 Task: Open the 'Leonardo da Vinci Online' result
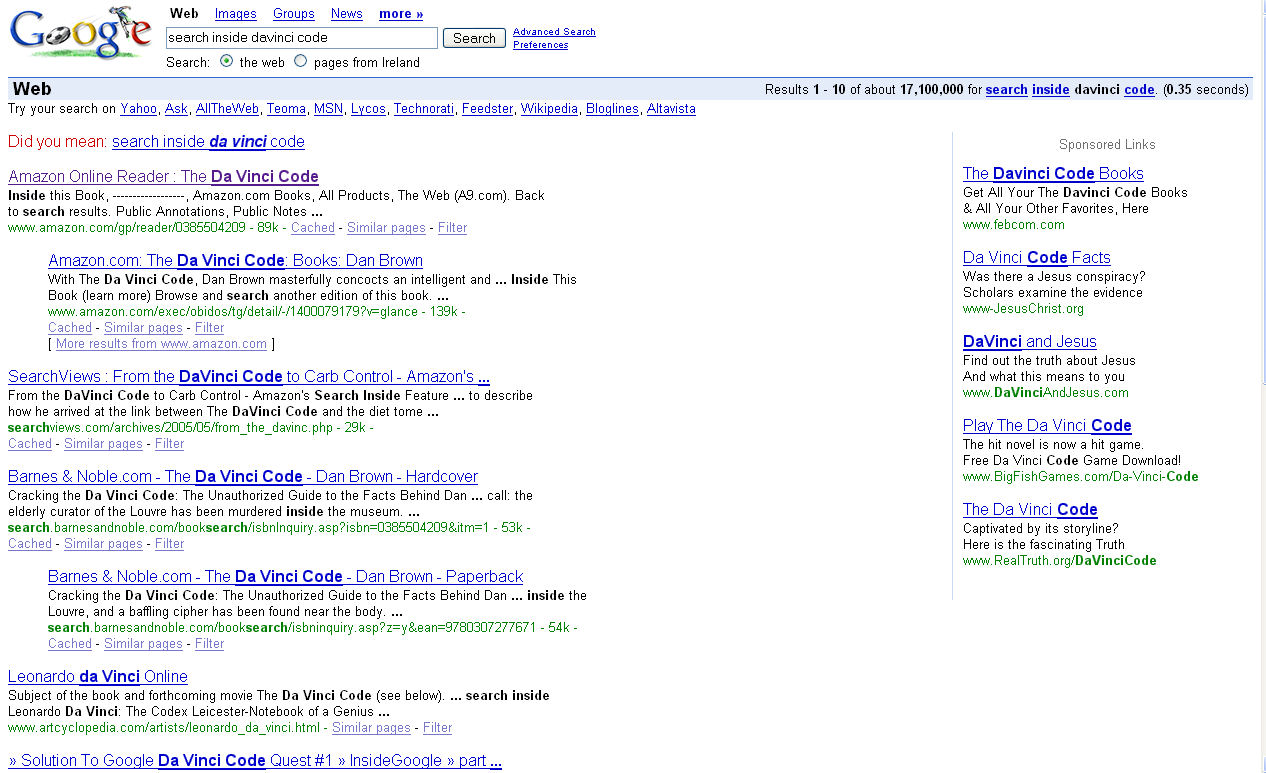coord(98,677)
